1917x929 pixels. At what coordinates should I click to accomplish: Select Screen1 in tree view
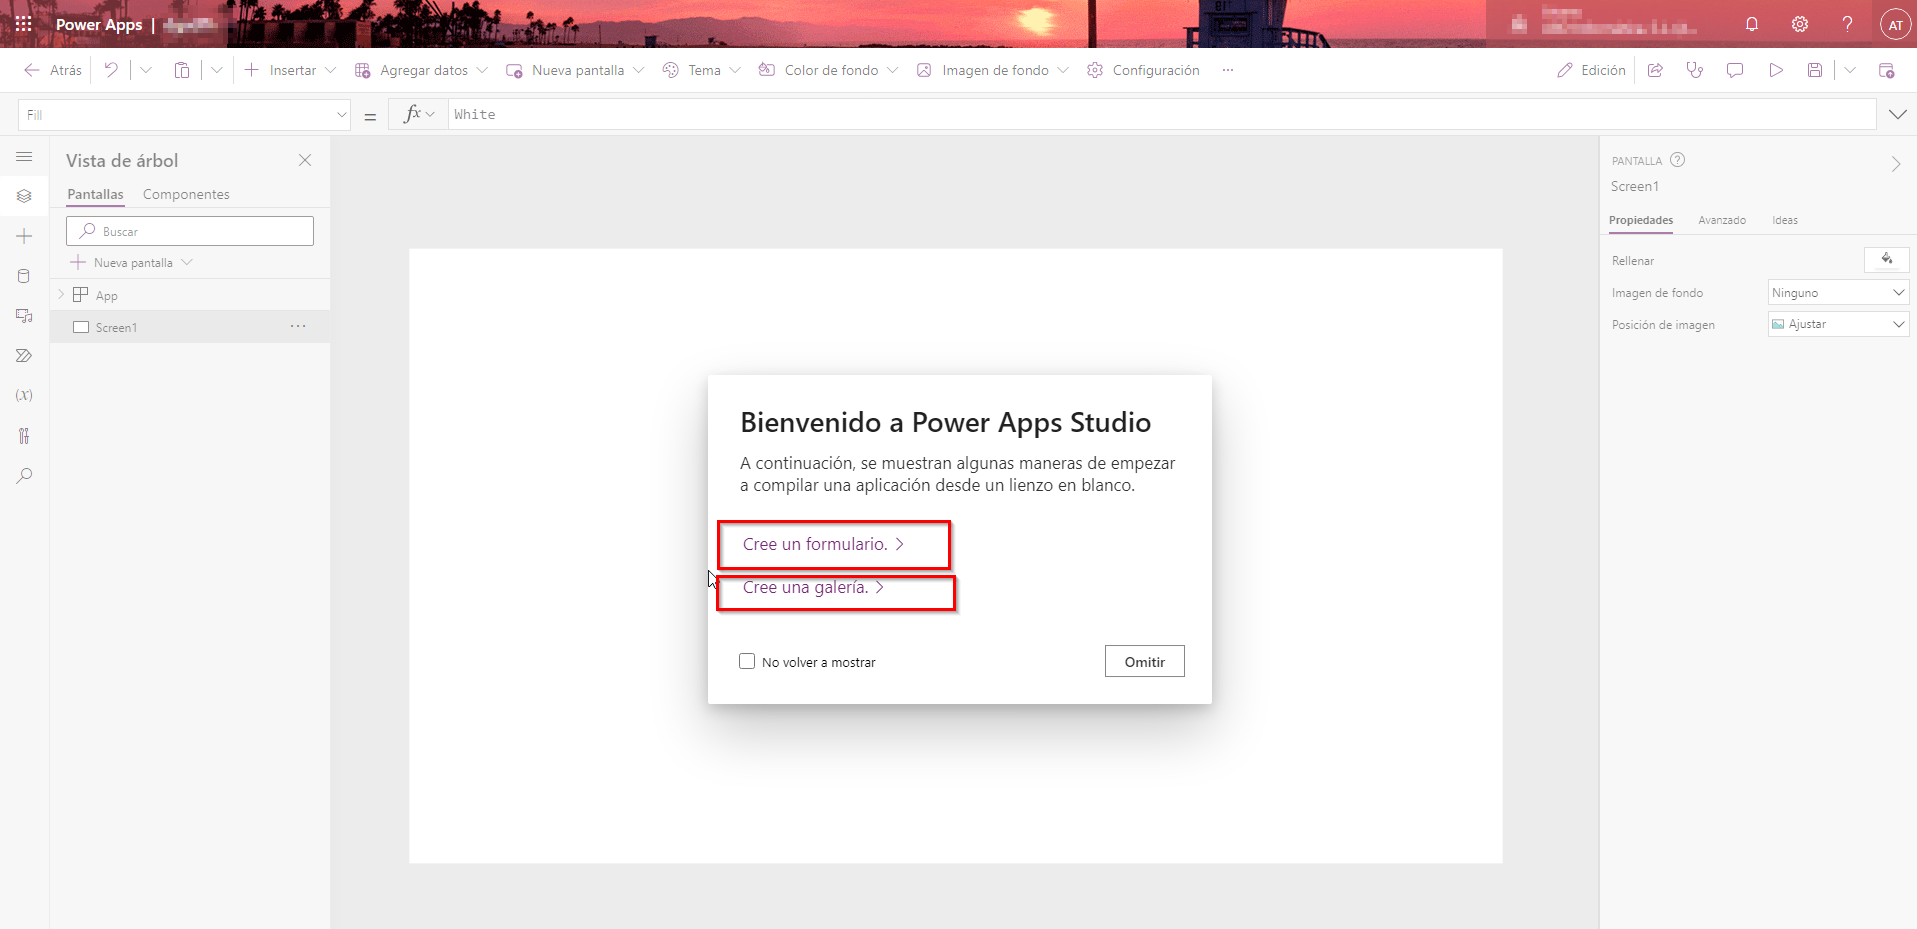190,327
